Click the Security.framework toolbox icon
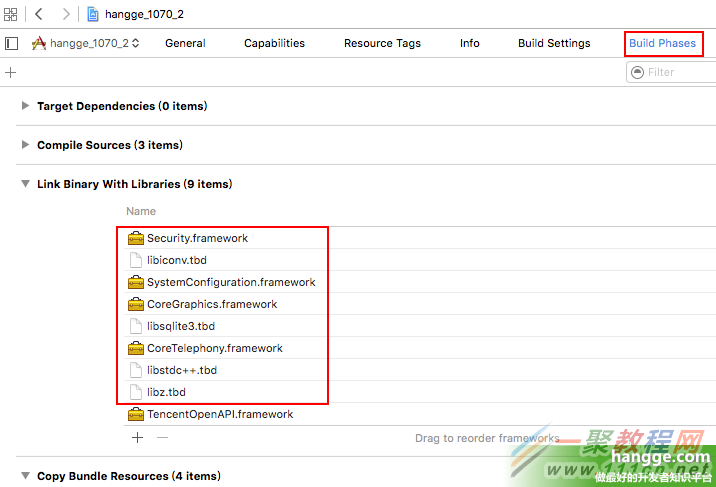The image size is (716, 487). (x=136, y=238)
